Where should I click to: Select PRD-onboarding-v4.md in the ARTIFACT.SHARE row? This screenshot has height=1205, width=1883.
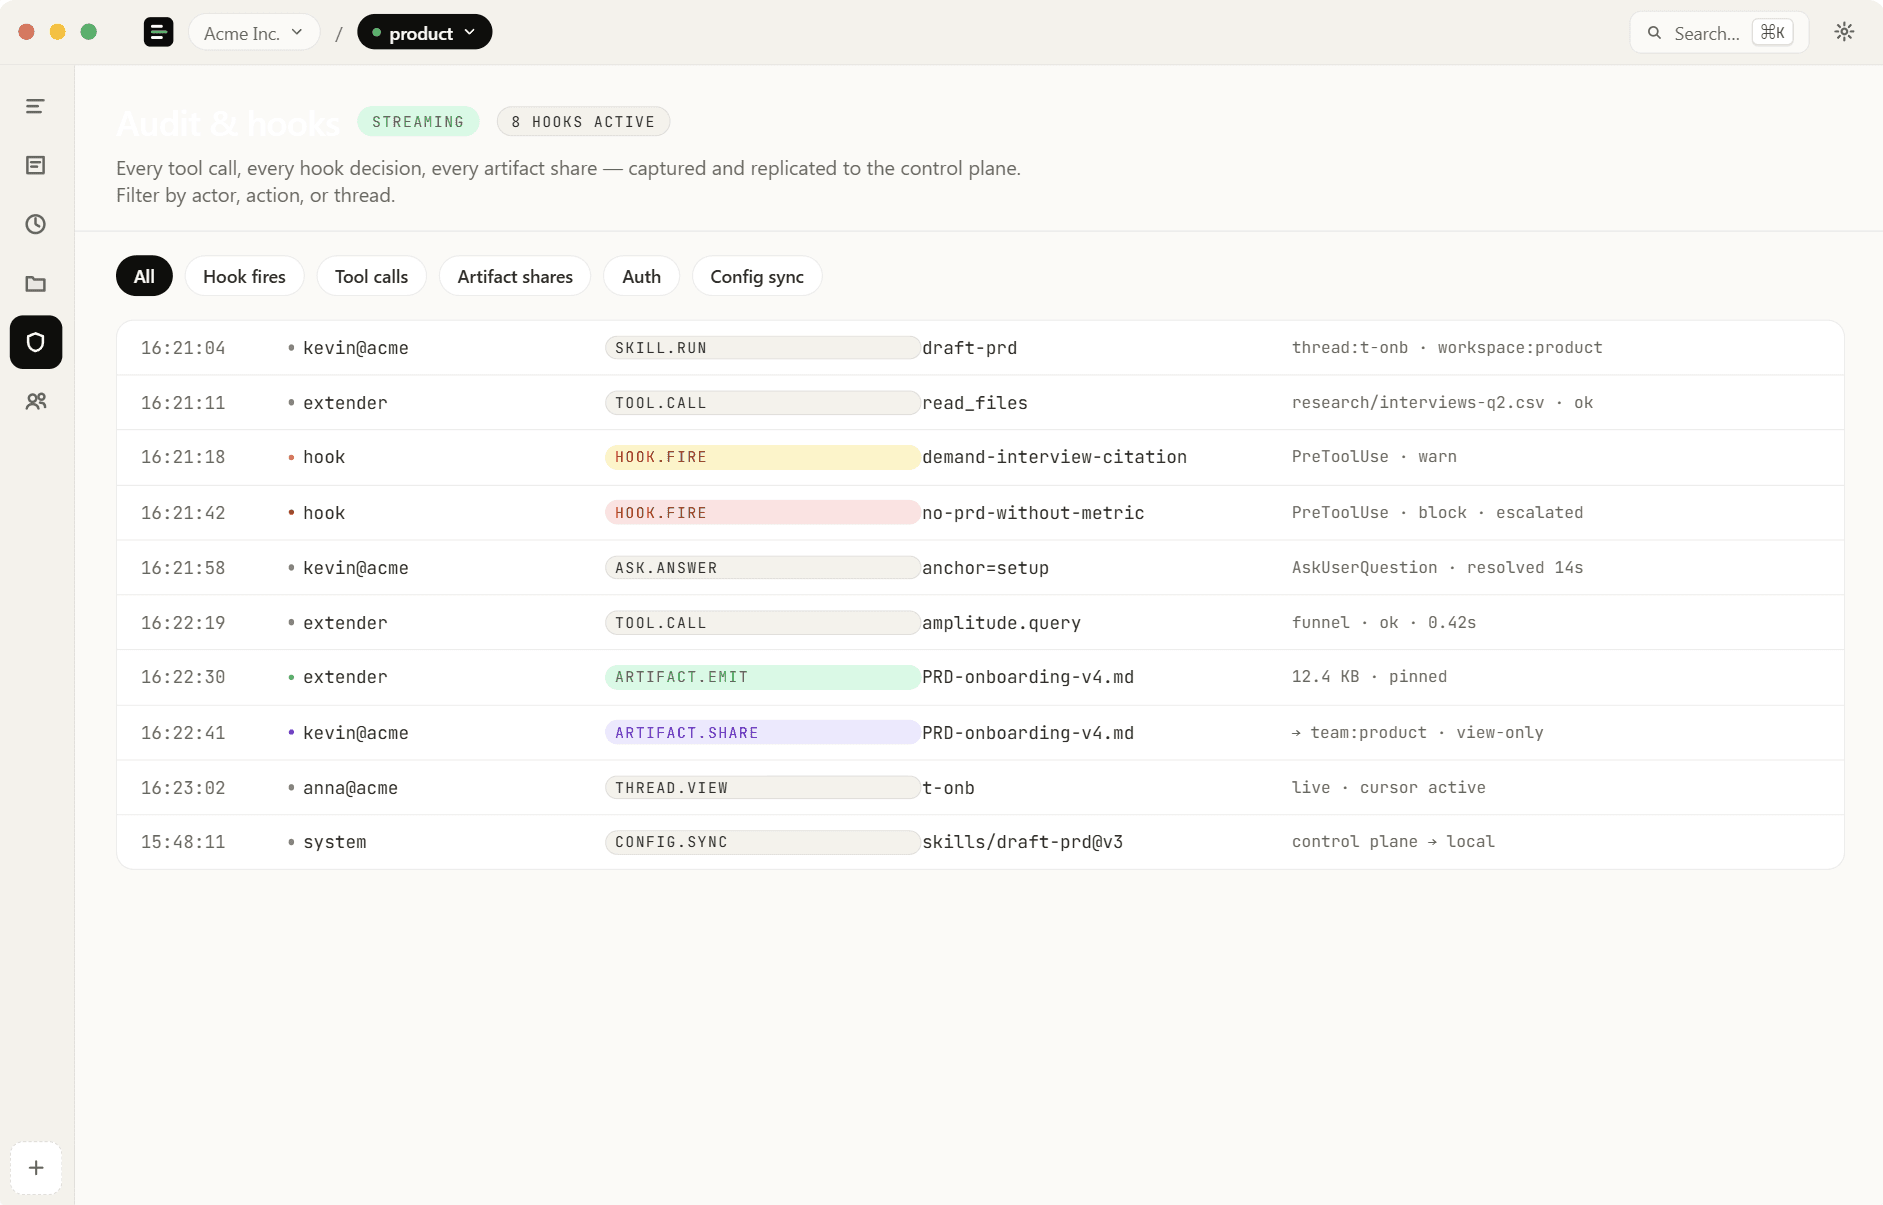1028,733
